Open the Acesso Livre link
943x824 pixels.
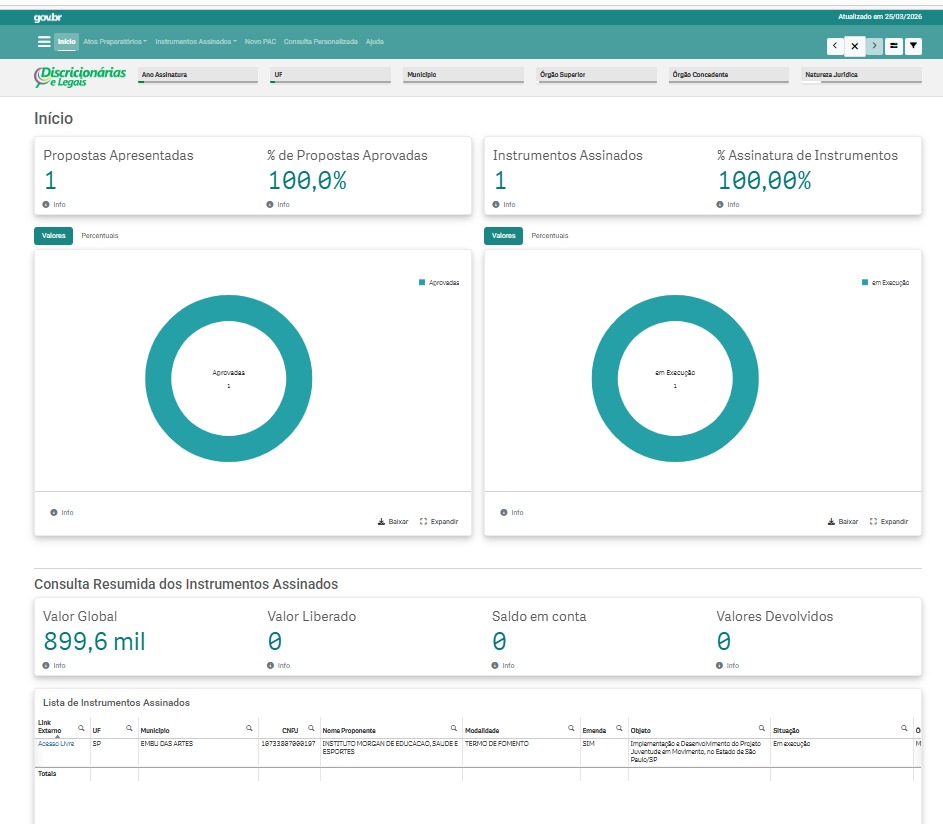[x=56, y=744]
